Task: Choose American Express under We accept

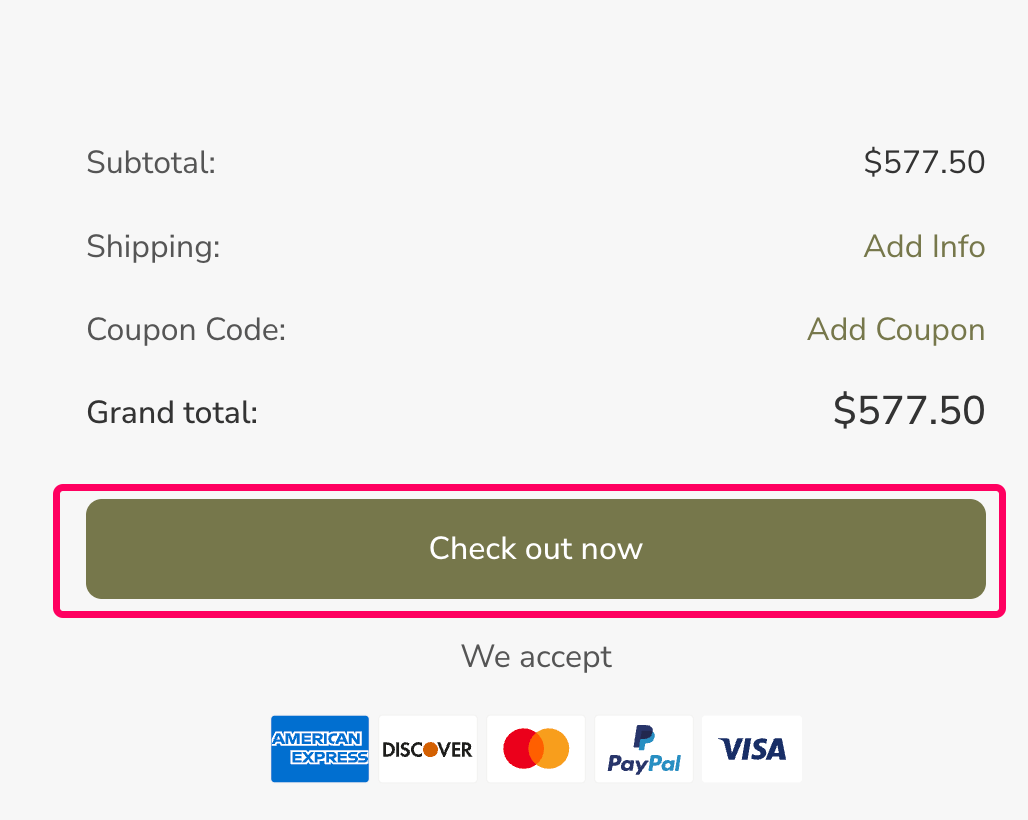Action: pyautogui.click(x=319, y=749)
